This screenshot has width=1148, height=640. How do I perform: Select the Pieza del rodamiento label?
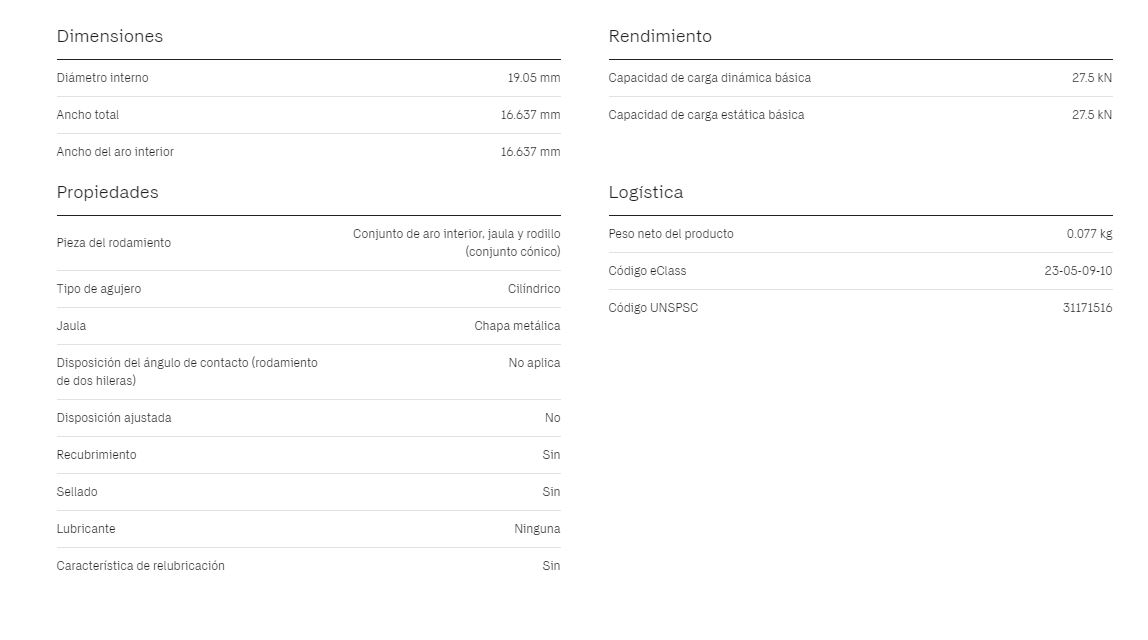point(113,243)
